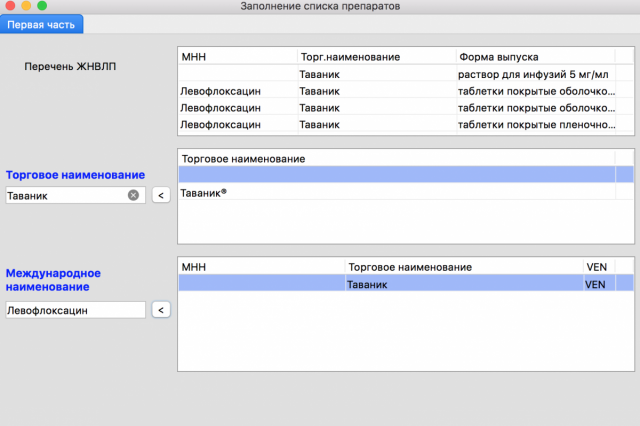Focus the Левофлоксацин input field
640x426 pixels.
[76, 310]
